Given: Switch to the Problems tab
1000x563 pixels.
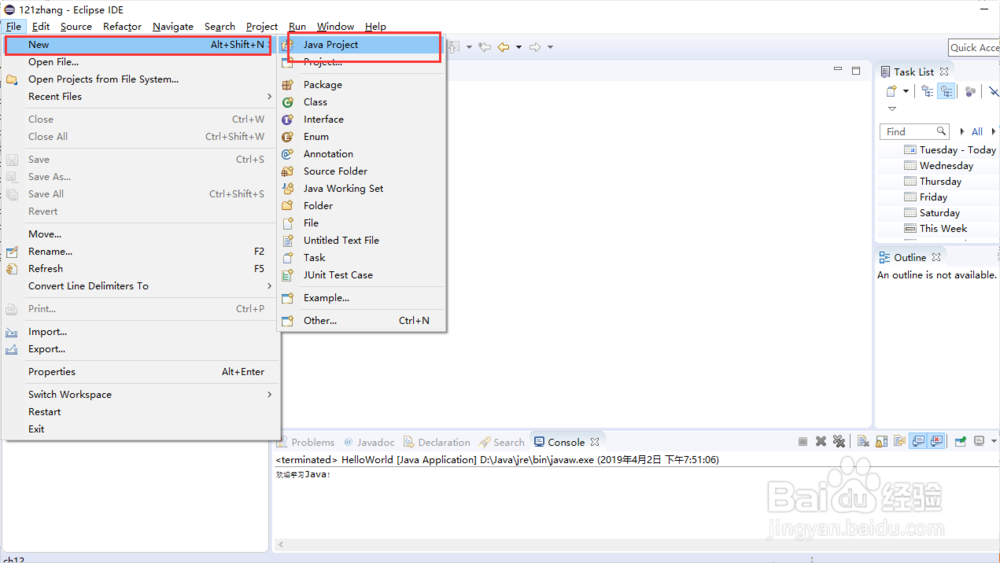Looking at the screenshot, I should [x=307, y=442].
